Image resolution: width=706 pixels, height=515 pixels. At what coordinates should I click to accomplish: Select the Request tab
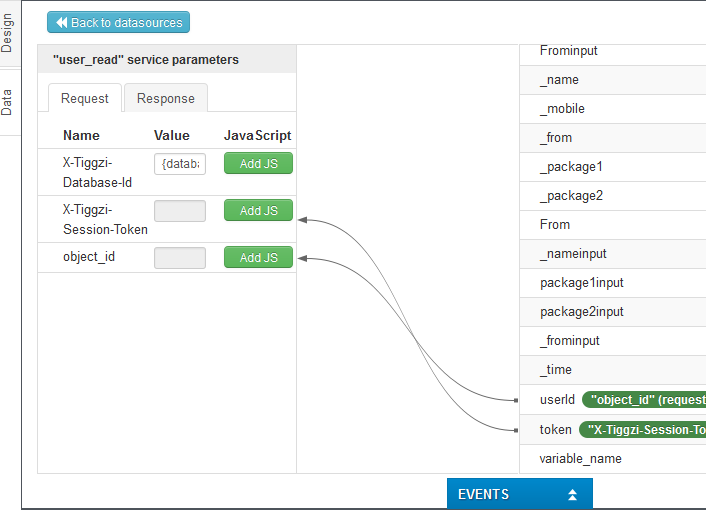click(85, 98)
